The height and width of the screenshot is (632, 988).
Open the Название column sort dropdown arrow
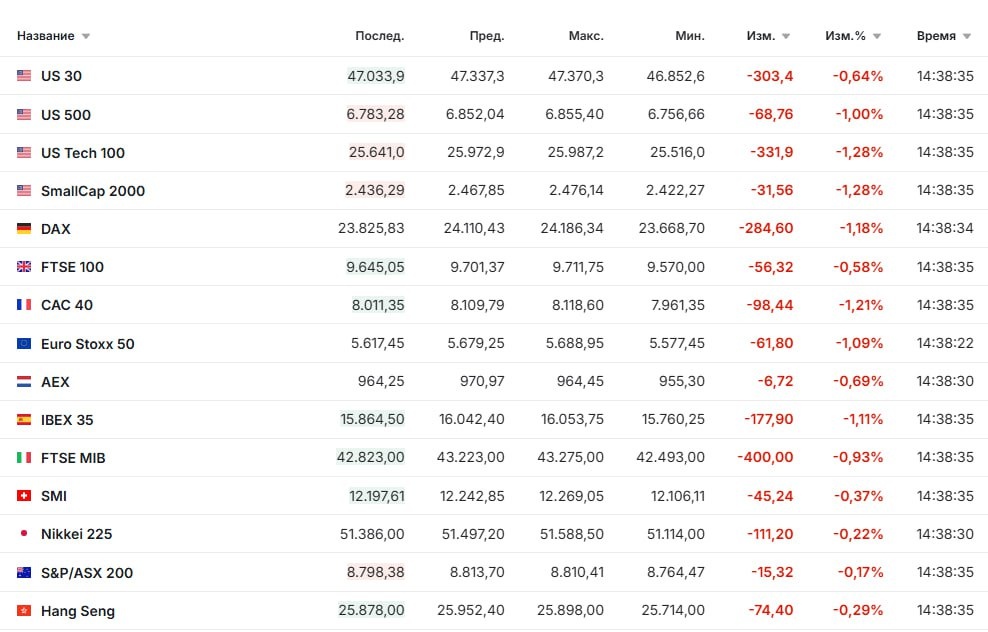86,37
